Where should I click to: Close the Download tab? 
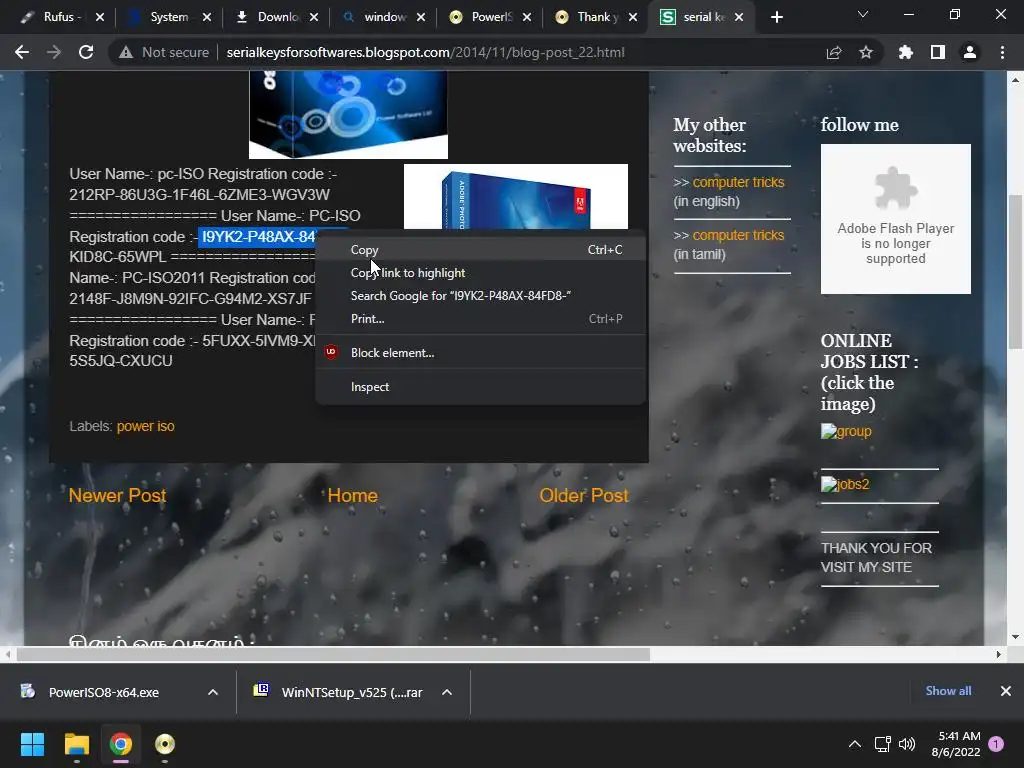pyautogui.click(x=314, y=18)
